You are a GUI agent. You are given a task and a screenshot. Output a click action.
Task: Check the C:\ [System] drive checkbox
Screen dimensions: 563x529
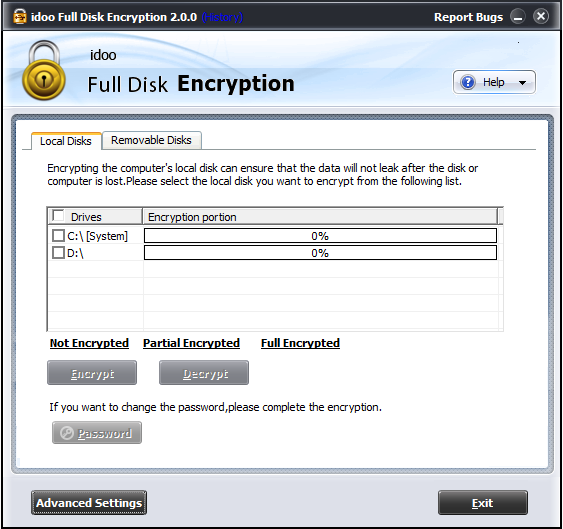coord(58,236)
